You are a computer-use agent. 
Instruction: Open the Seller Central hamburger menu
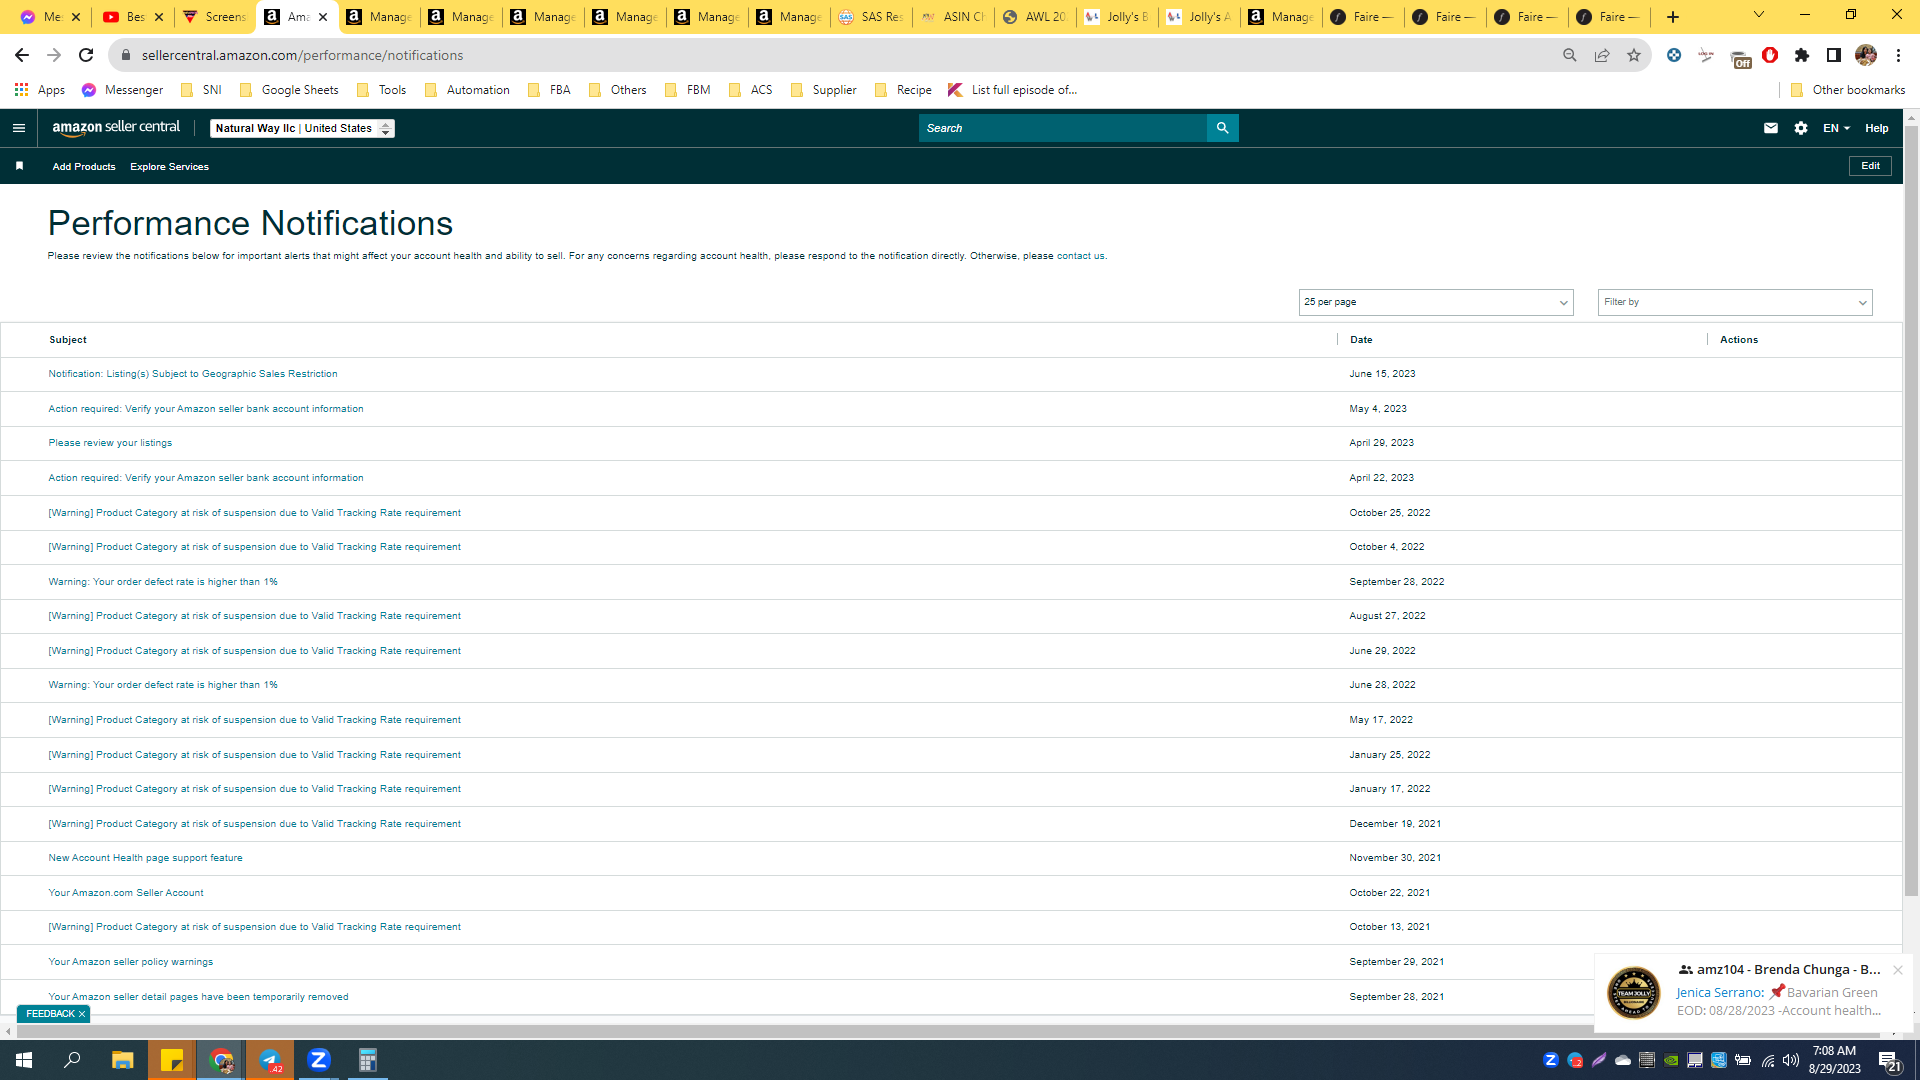point(19,128)
